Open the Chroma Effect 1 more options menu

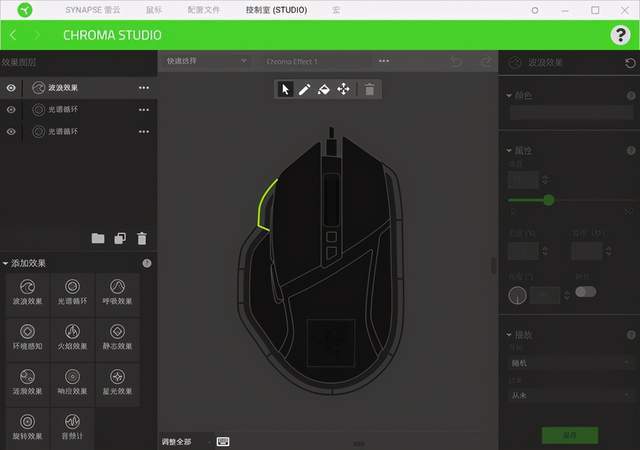click(x=384, y=61)
